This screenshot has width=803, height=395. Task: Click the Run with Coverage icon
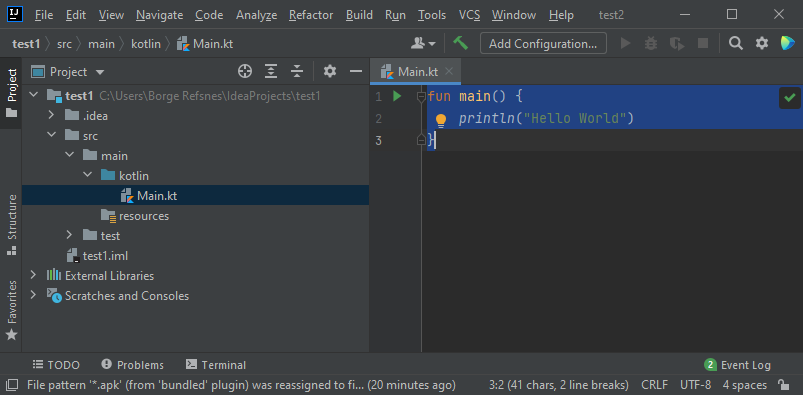coord(677,44)
